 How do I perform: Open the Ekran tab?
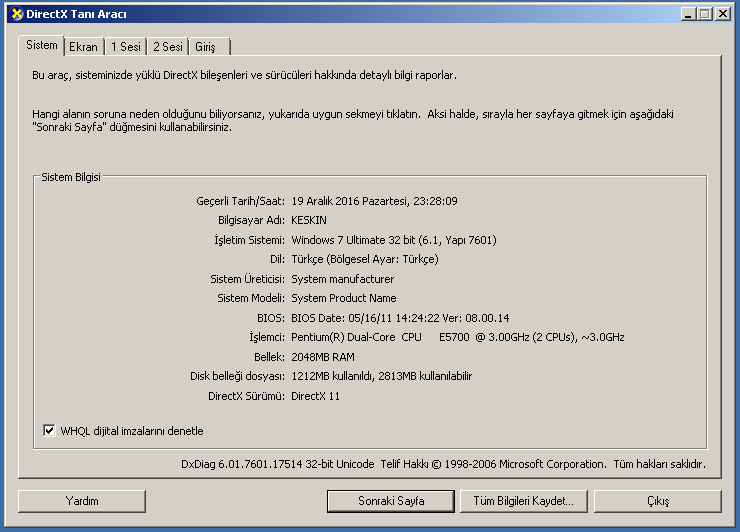click(84, 47)
